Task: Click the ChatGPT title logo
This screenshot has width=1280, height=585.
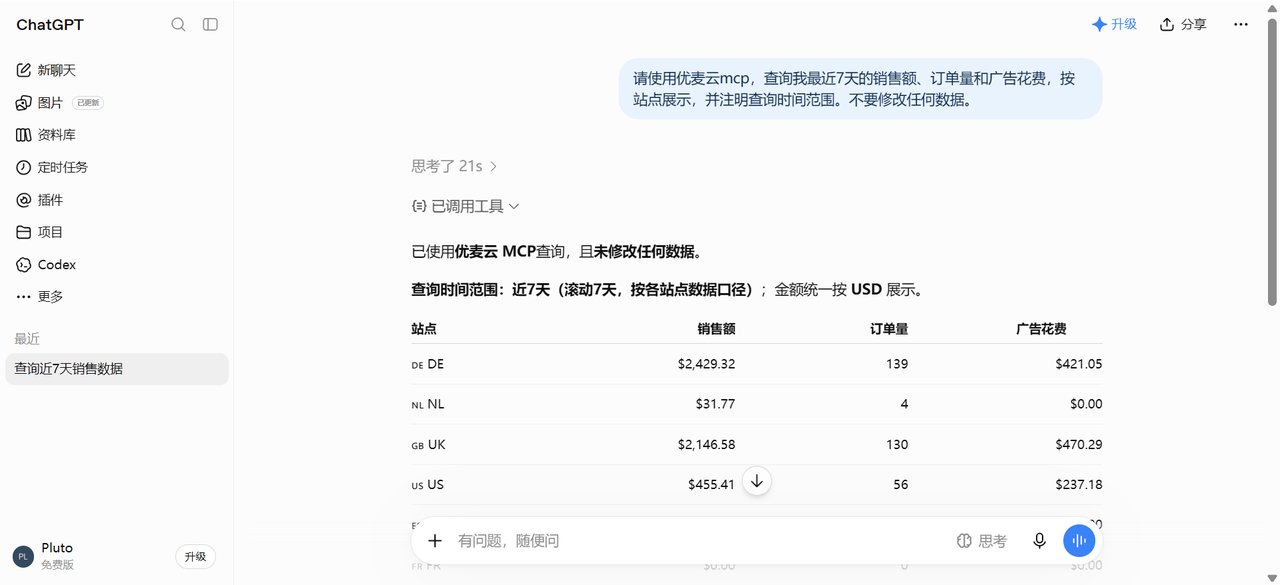Action: tap(50, 24)
